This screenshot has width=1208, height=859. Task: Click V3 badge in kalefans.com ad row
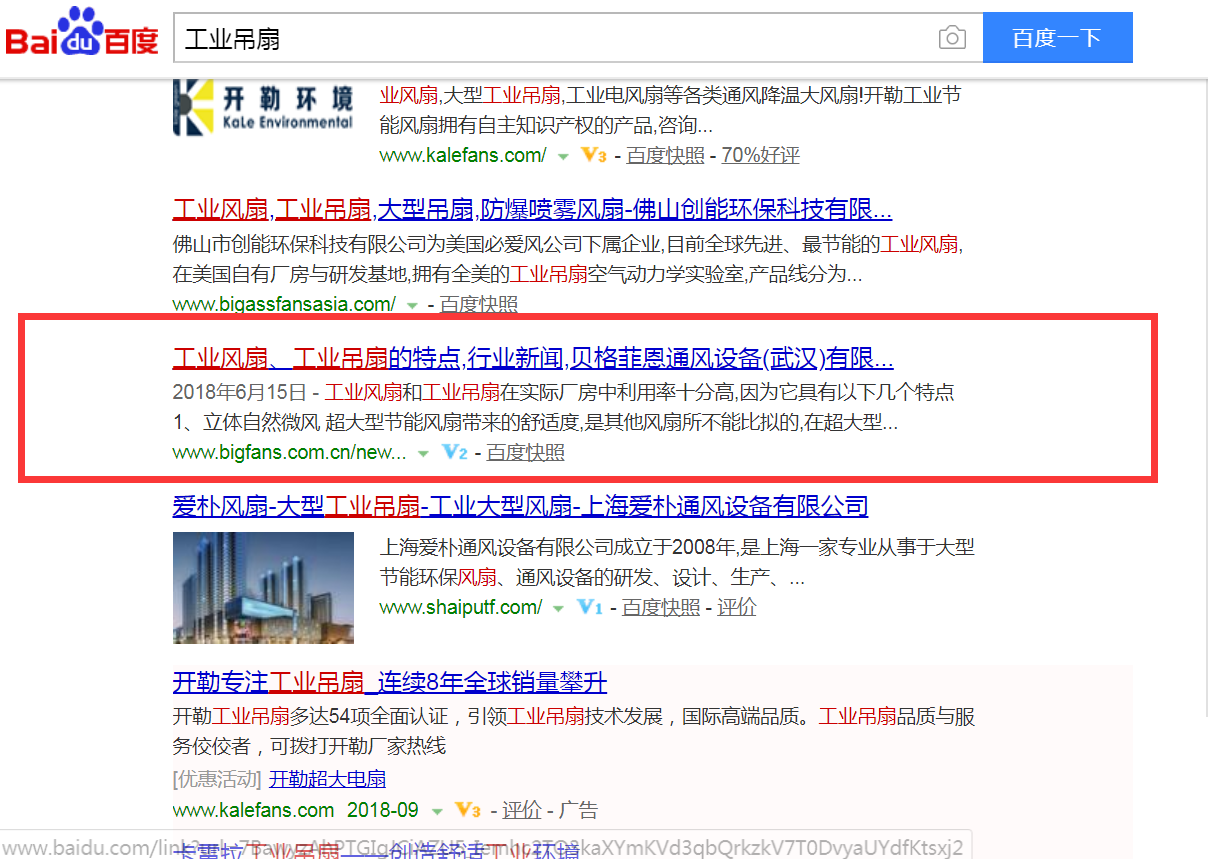tap(468, 809)
